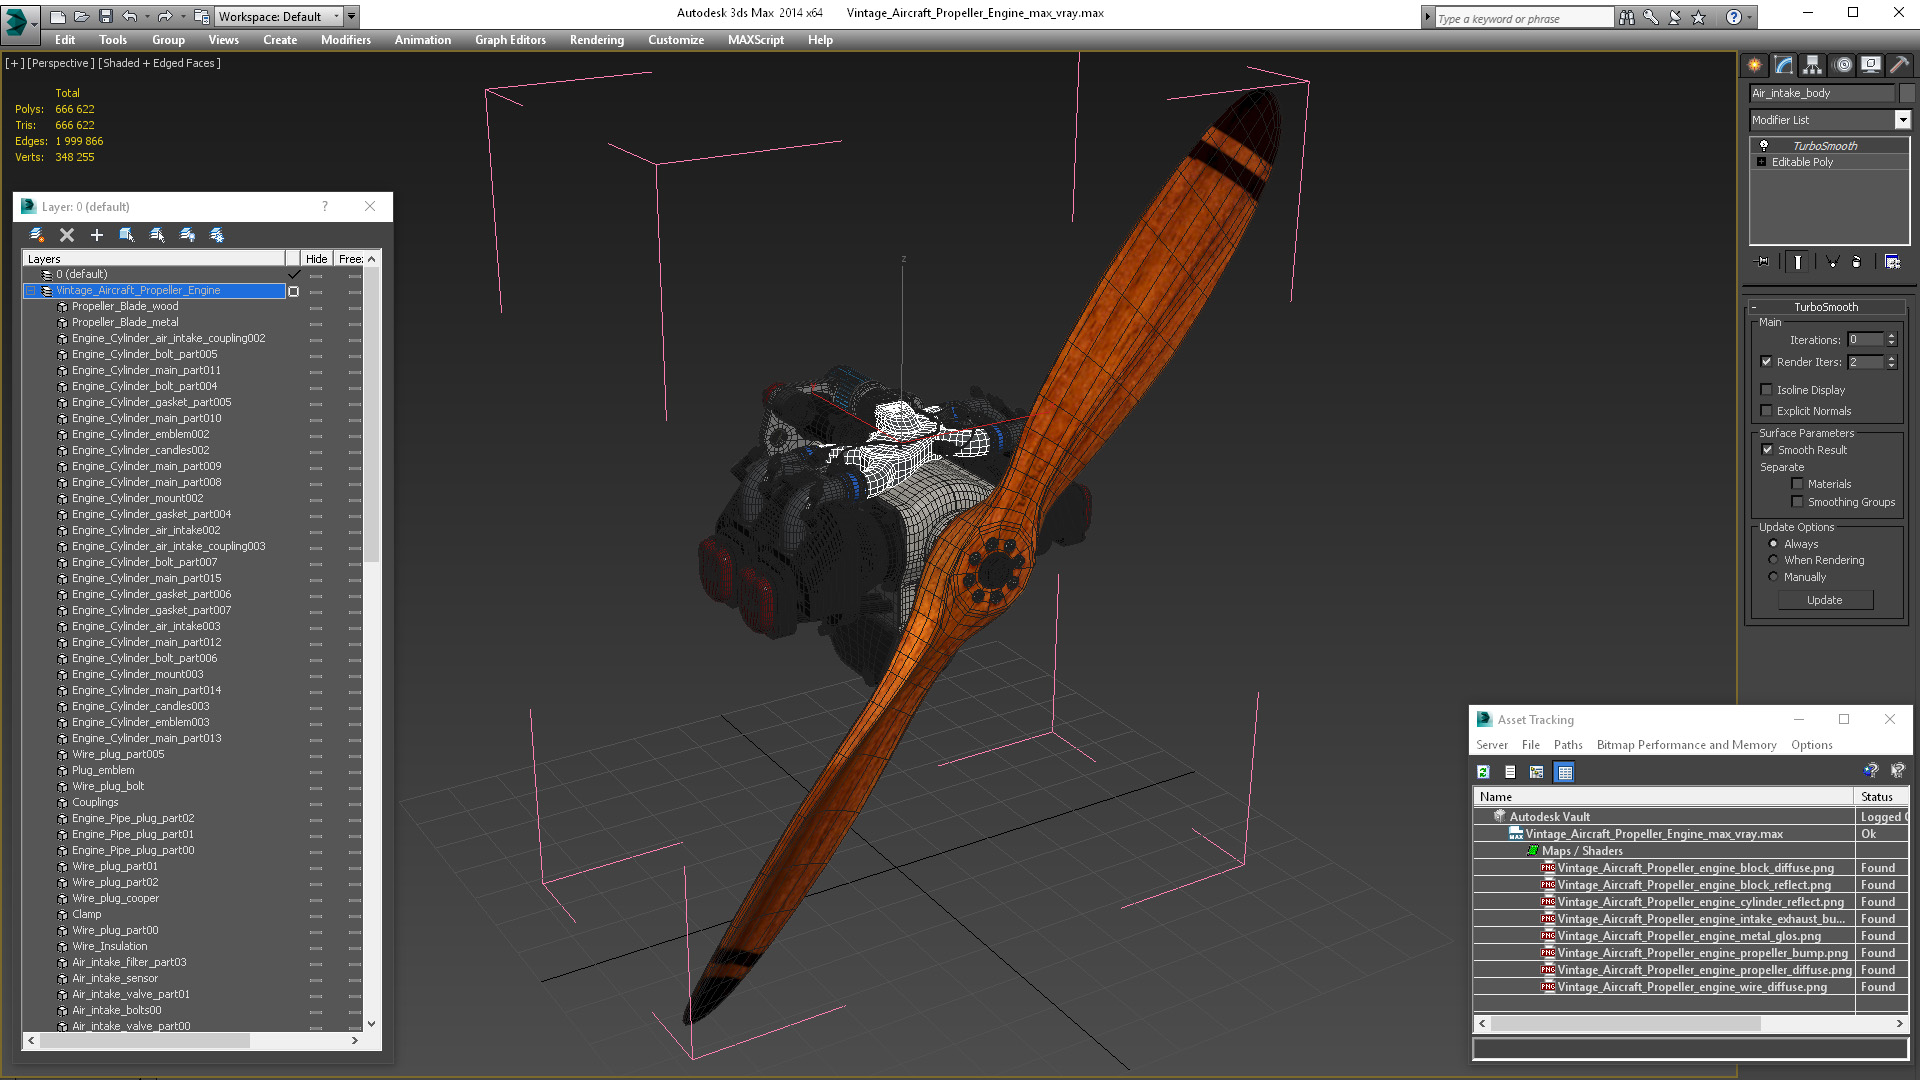Open the Edit menu
This screenshot has width=1920, height=1080.
65,40
